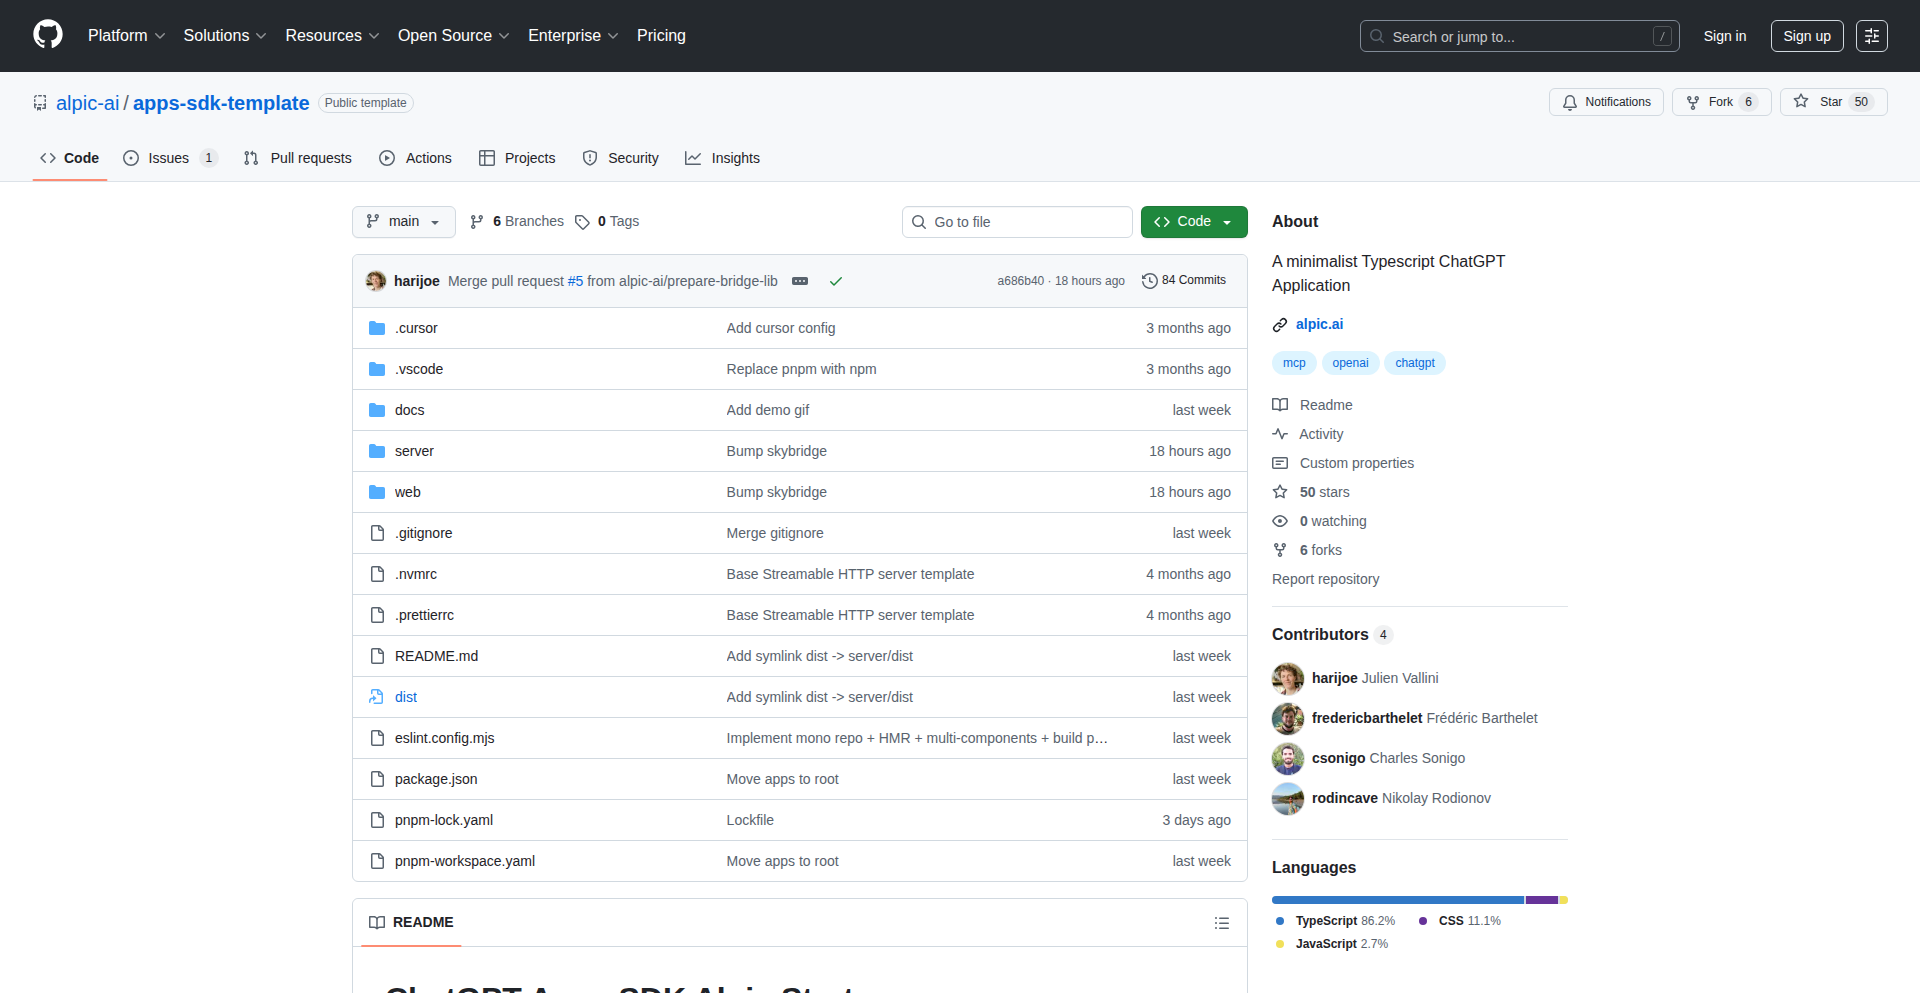Open the dist symlink entry
1920x993 pixels.
[406, 697]
